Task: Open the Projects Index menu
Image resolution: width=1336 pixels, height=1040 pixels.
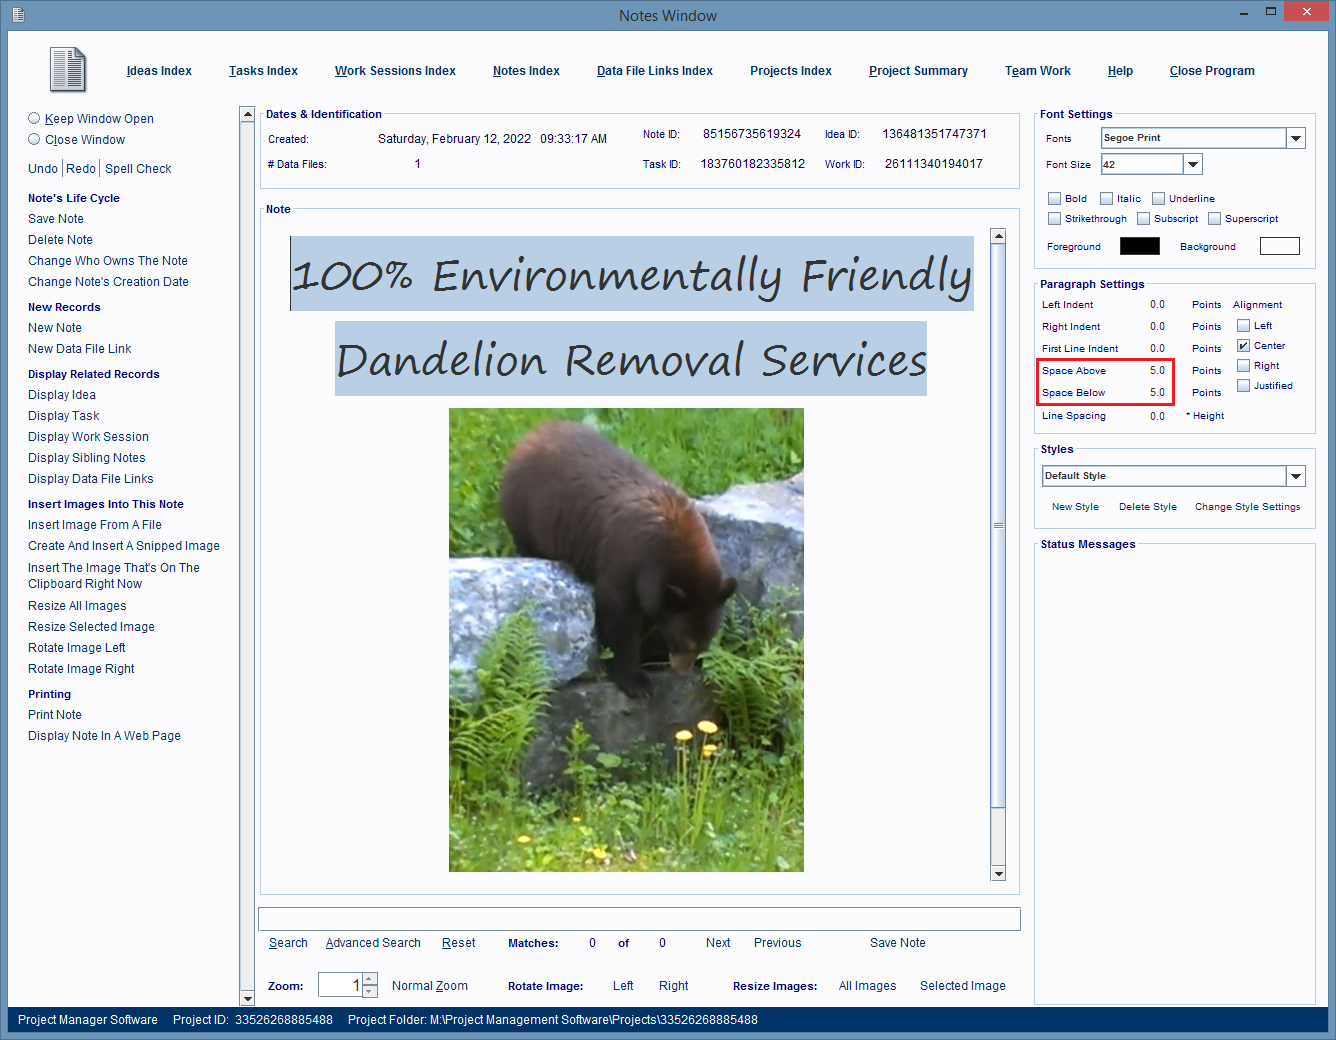Action: (x=791, y=71)
